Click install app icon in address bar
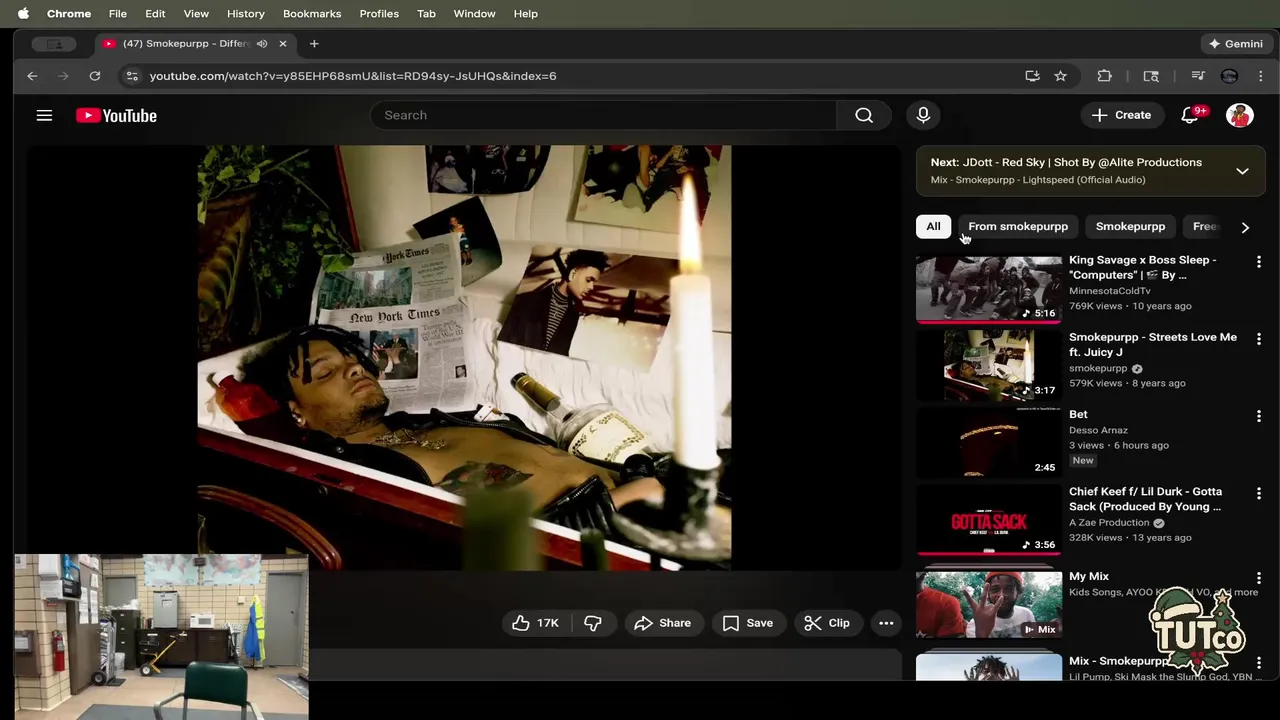Image resolution: width=1280 pixels, height=720 pixels. coord(1032,76)
